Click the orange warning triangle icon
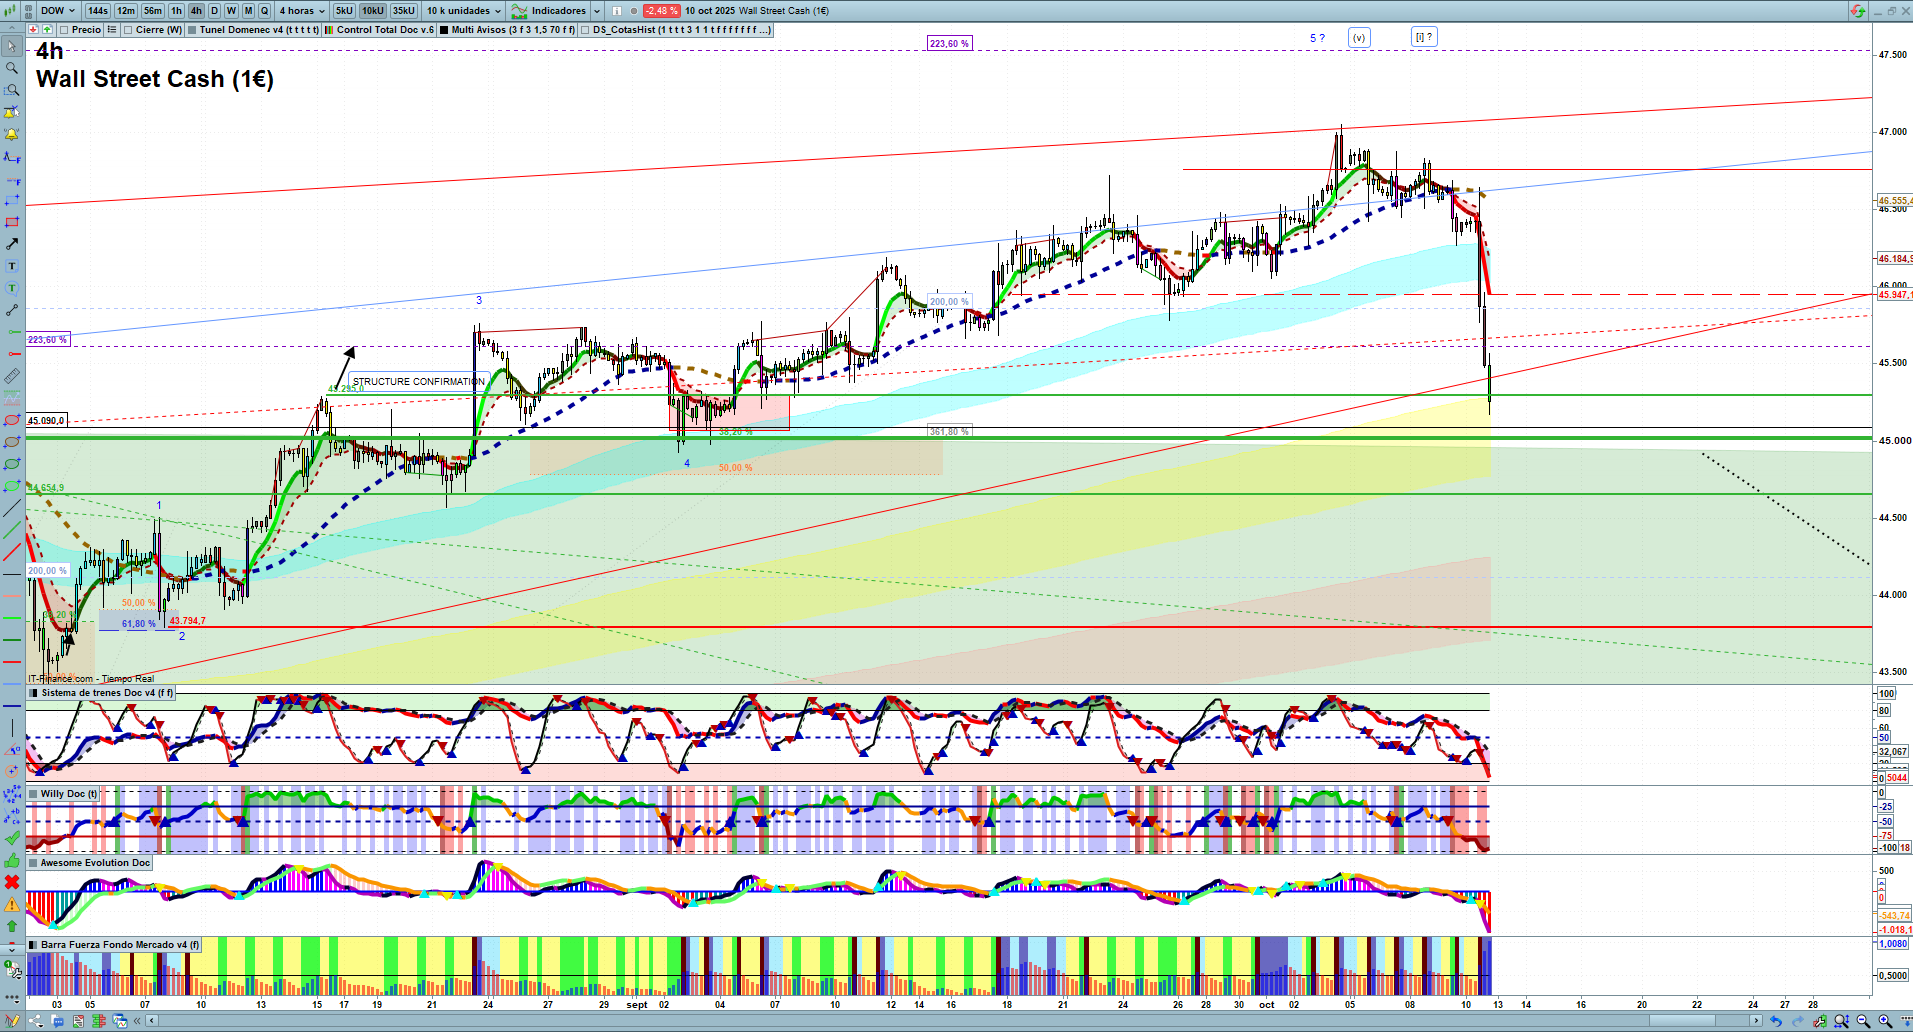The width and height of the screenshot is (1913, 1032). pos(12,904)
